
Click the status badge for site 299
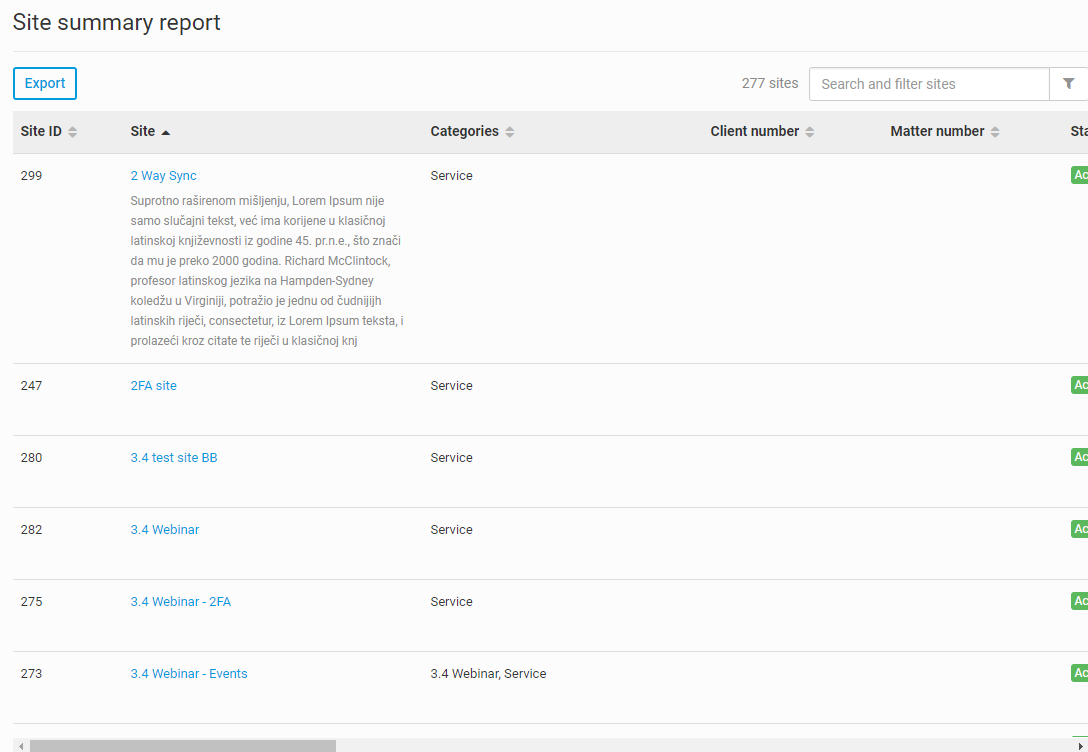pos(1079,176)
